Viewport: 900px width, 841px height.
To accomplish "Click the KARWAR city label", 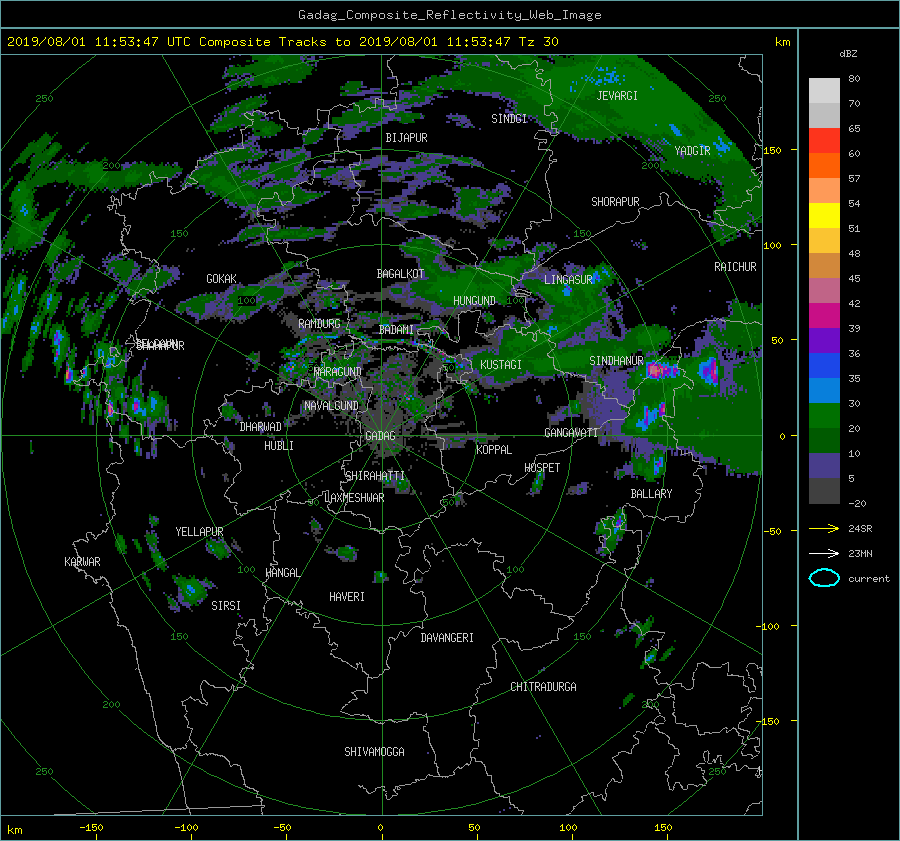I will 82,562.
